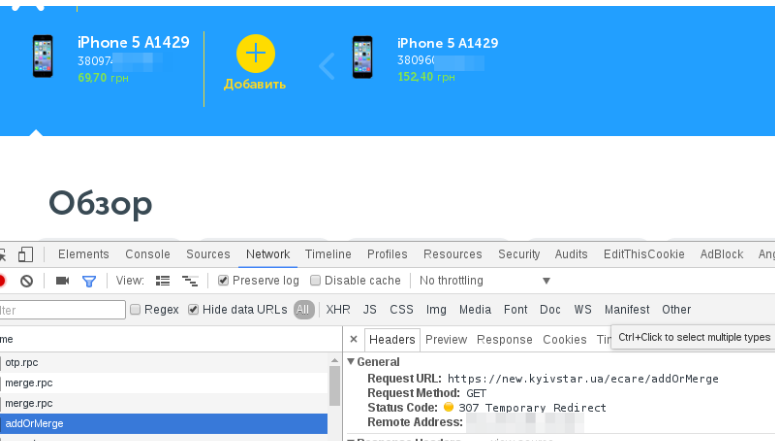Click the second iPhone 5 A1429 title
Viewport: 775px width, 441px height.
click(448, 44)
